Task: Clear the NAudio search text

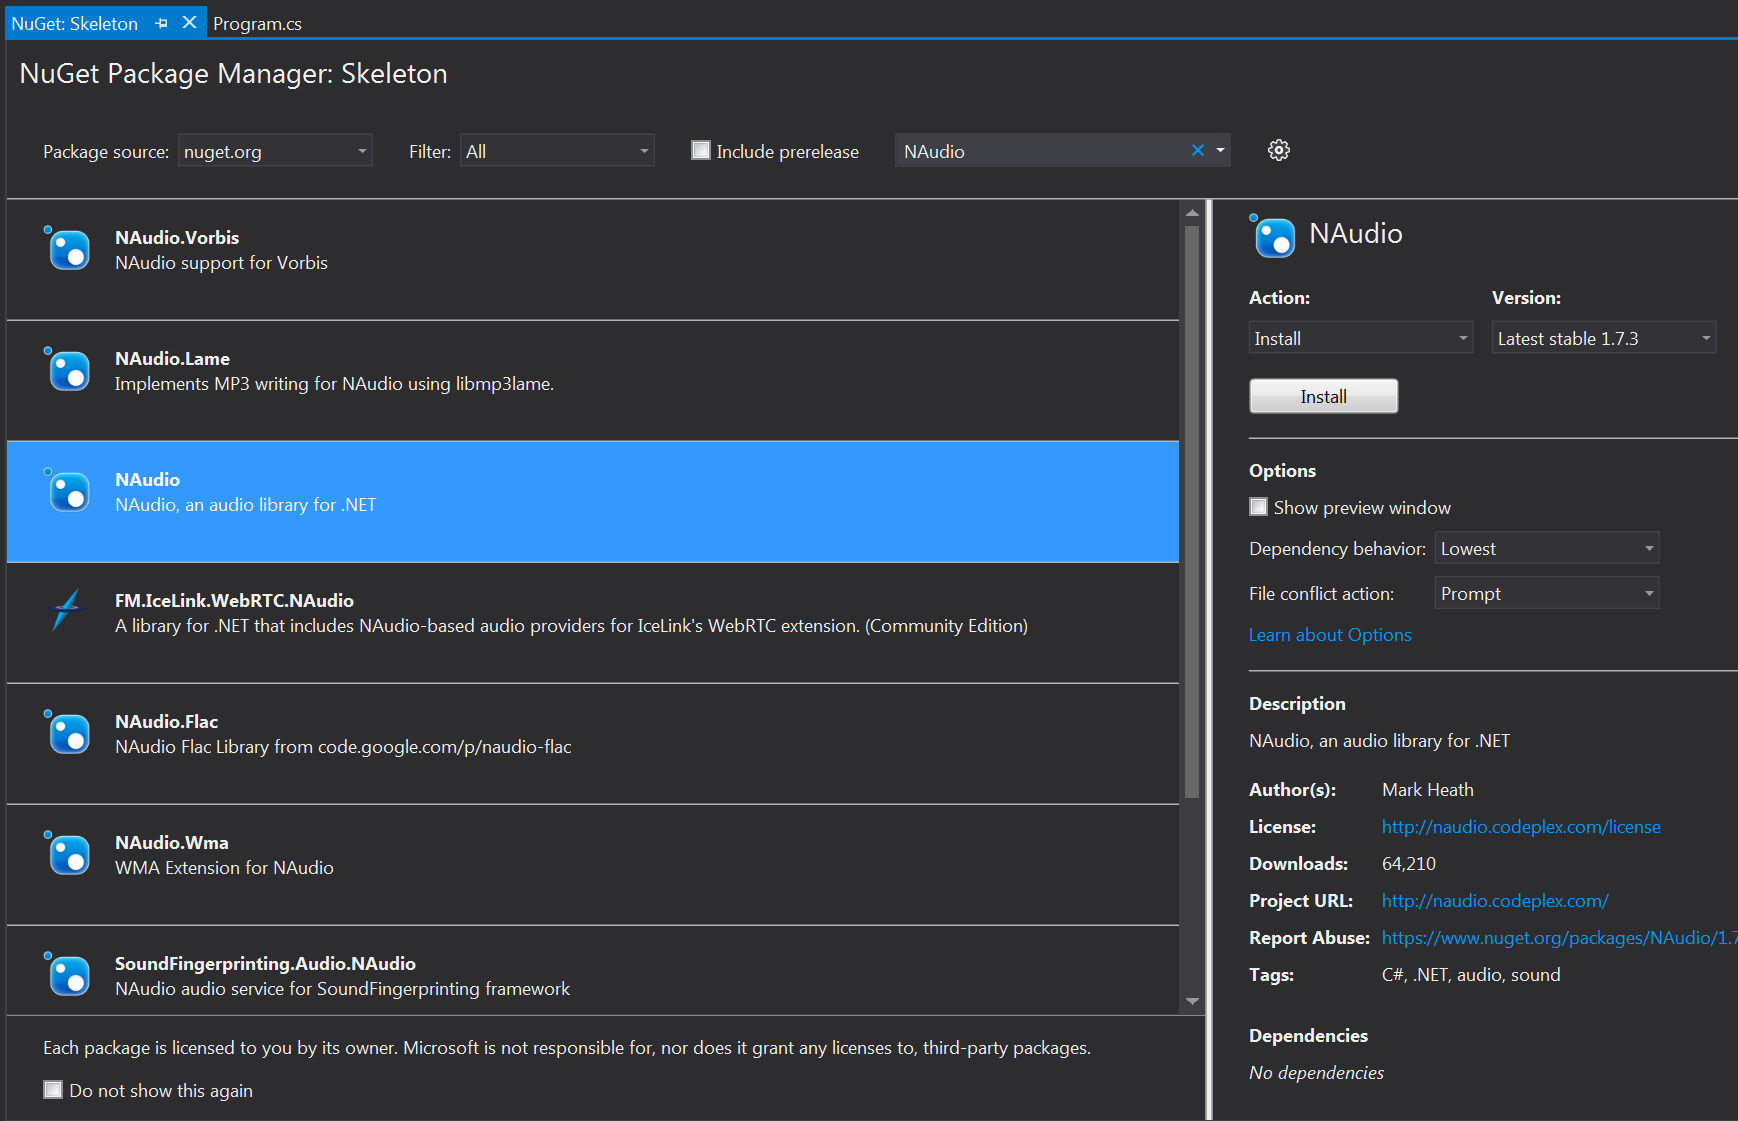Action: click(1197, 151)
